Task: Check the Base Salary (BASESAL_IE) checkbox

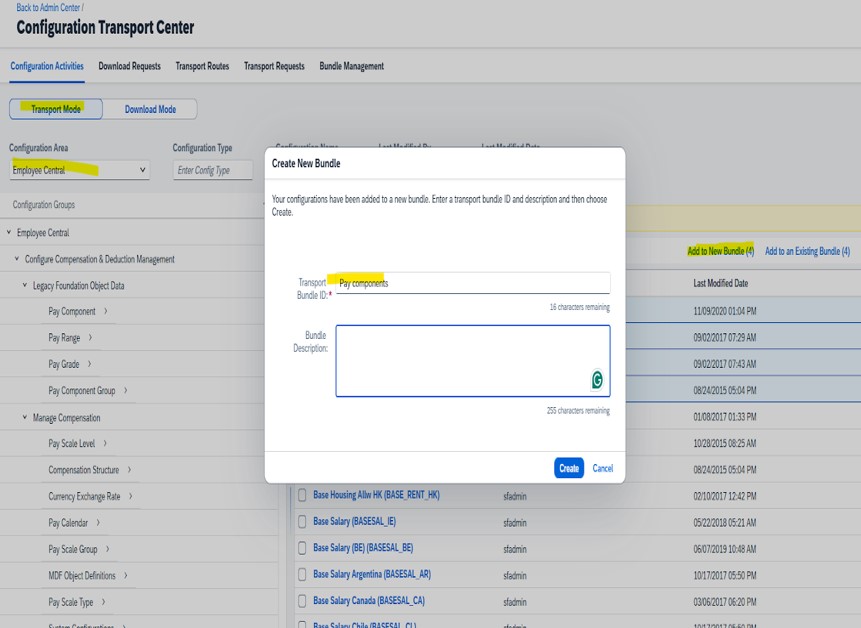Action: tap(302, 522)
